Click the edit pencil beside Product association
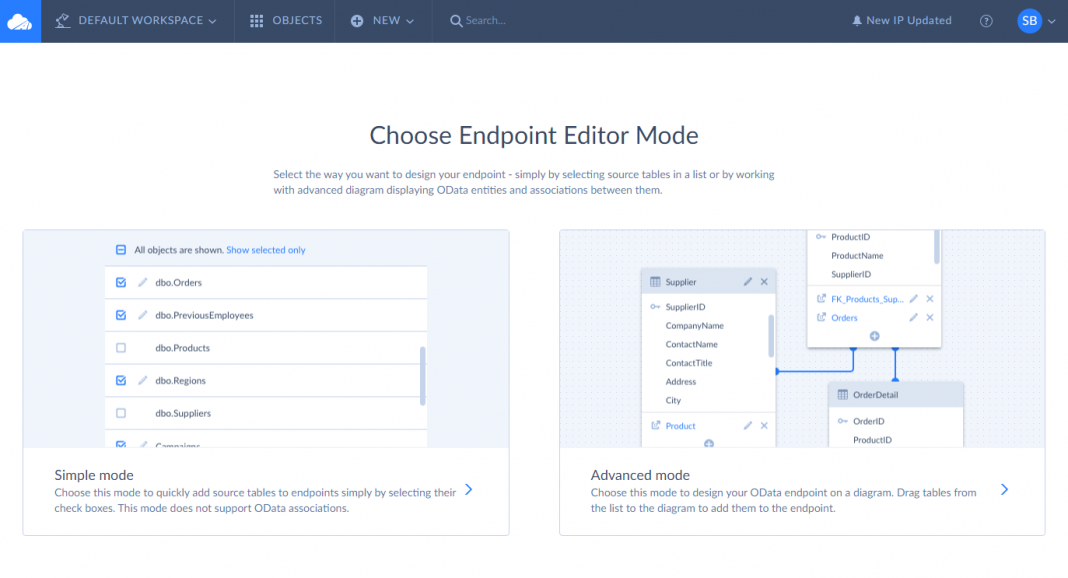1068x578 pixels. 748,426
